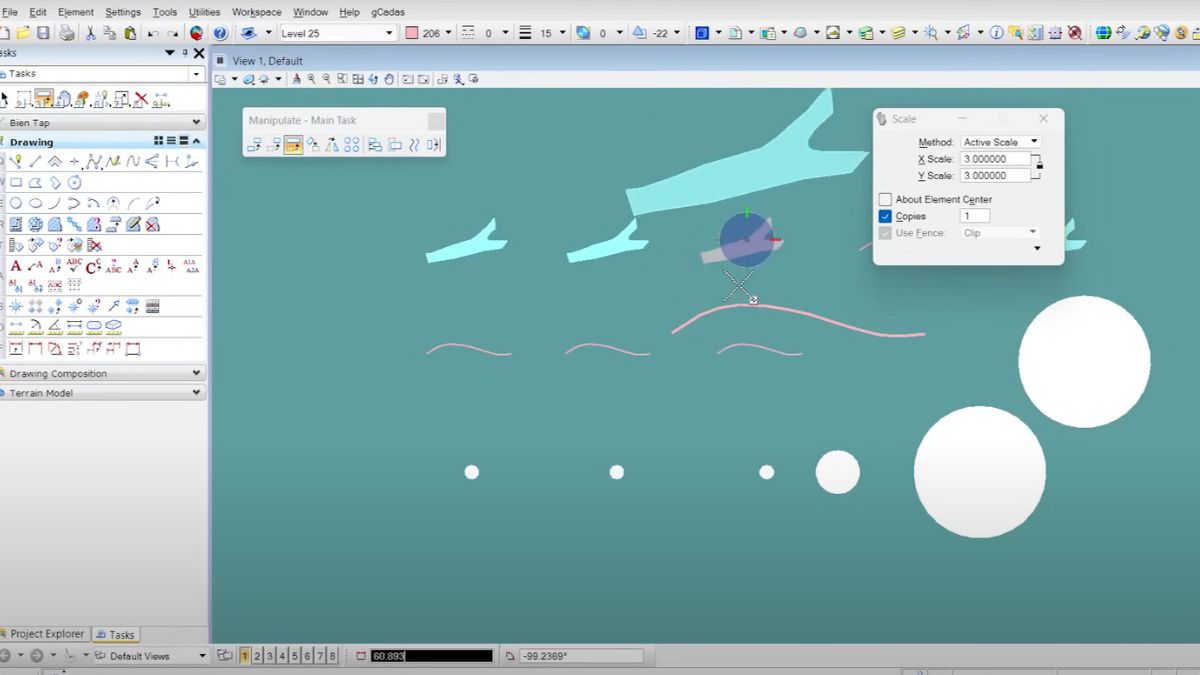Click the Mirror tool in Manipulate toolbox
Image resolution: width=1200 pixels, height=675 pixels.
click(x=333, y=145)
